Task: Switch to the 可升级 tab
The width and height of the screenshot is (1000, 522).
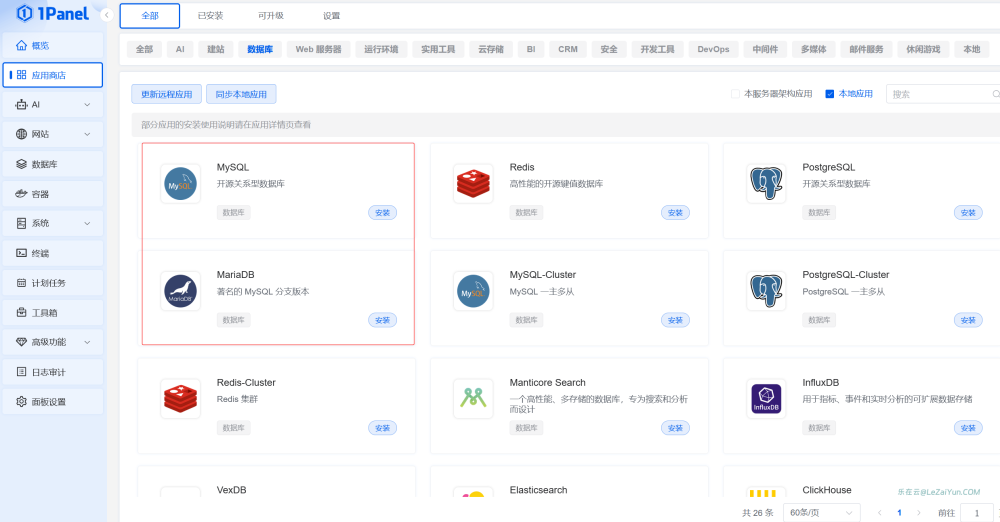Action: [271, 16]
